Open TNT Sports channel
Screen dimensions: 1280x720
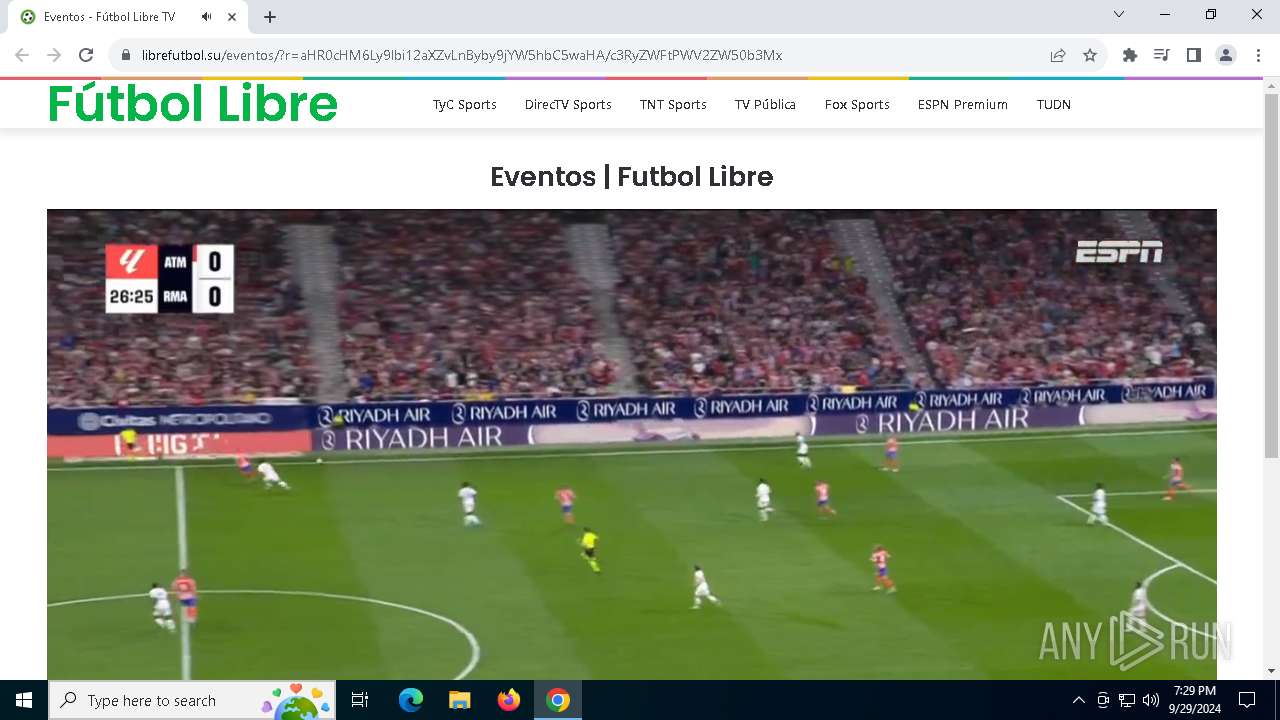[673, 104]
